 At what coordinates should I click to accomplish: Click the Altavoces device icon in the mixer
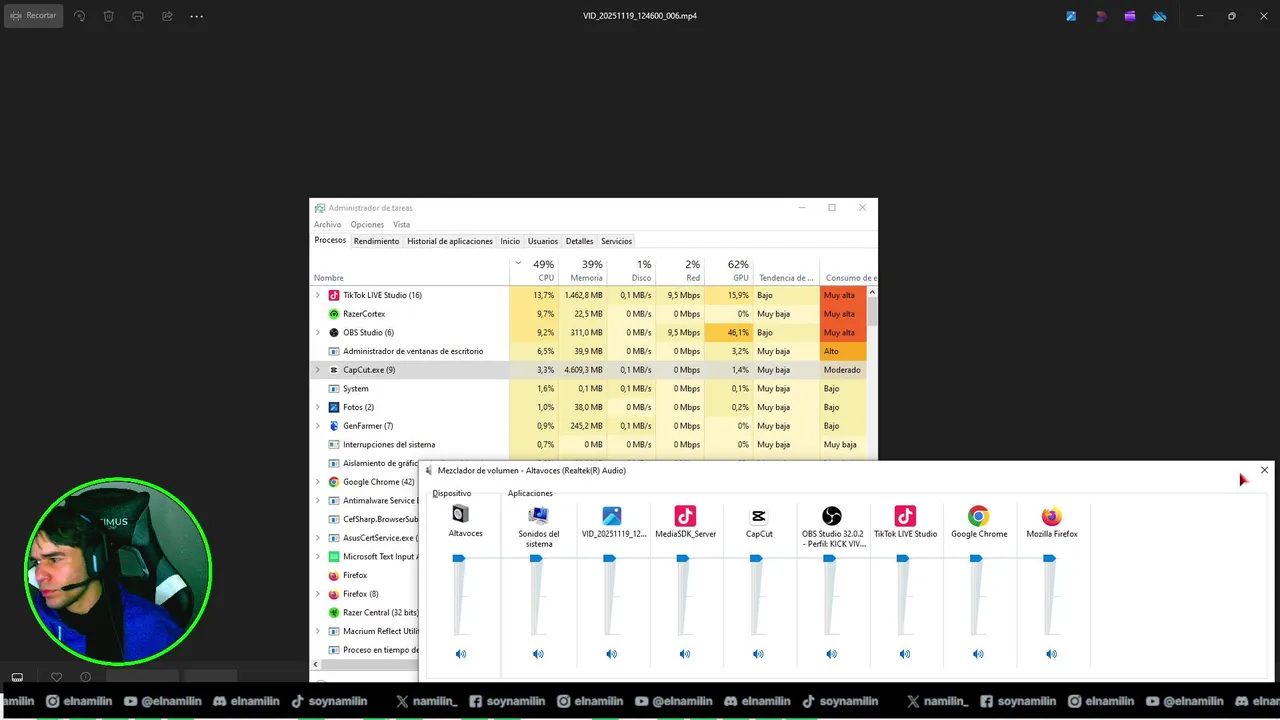click(x=460, y=514)
